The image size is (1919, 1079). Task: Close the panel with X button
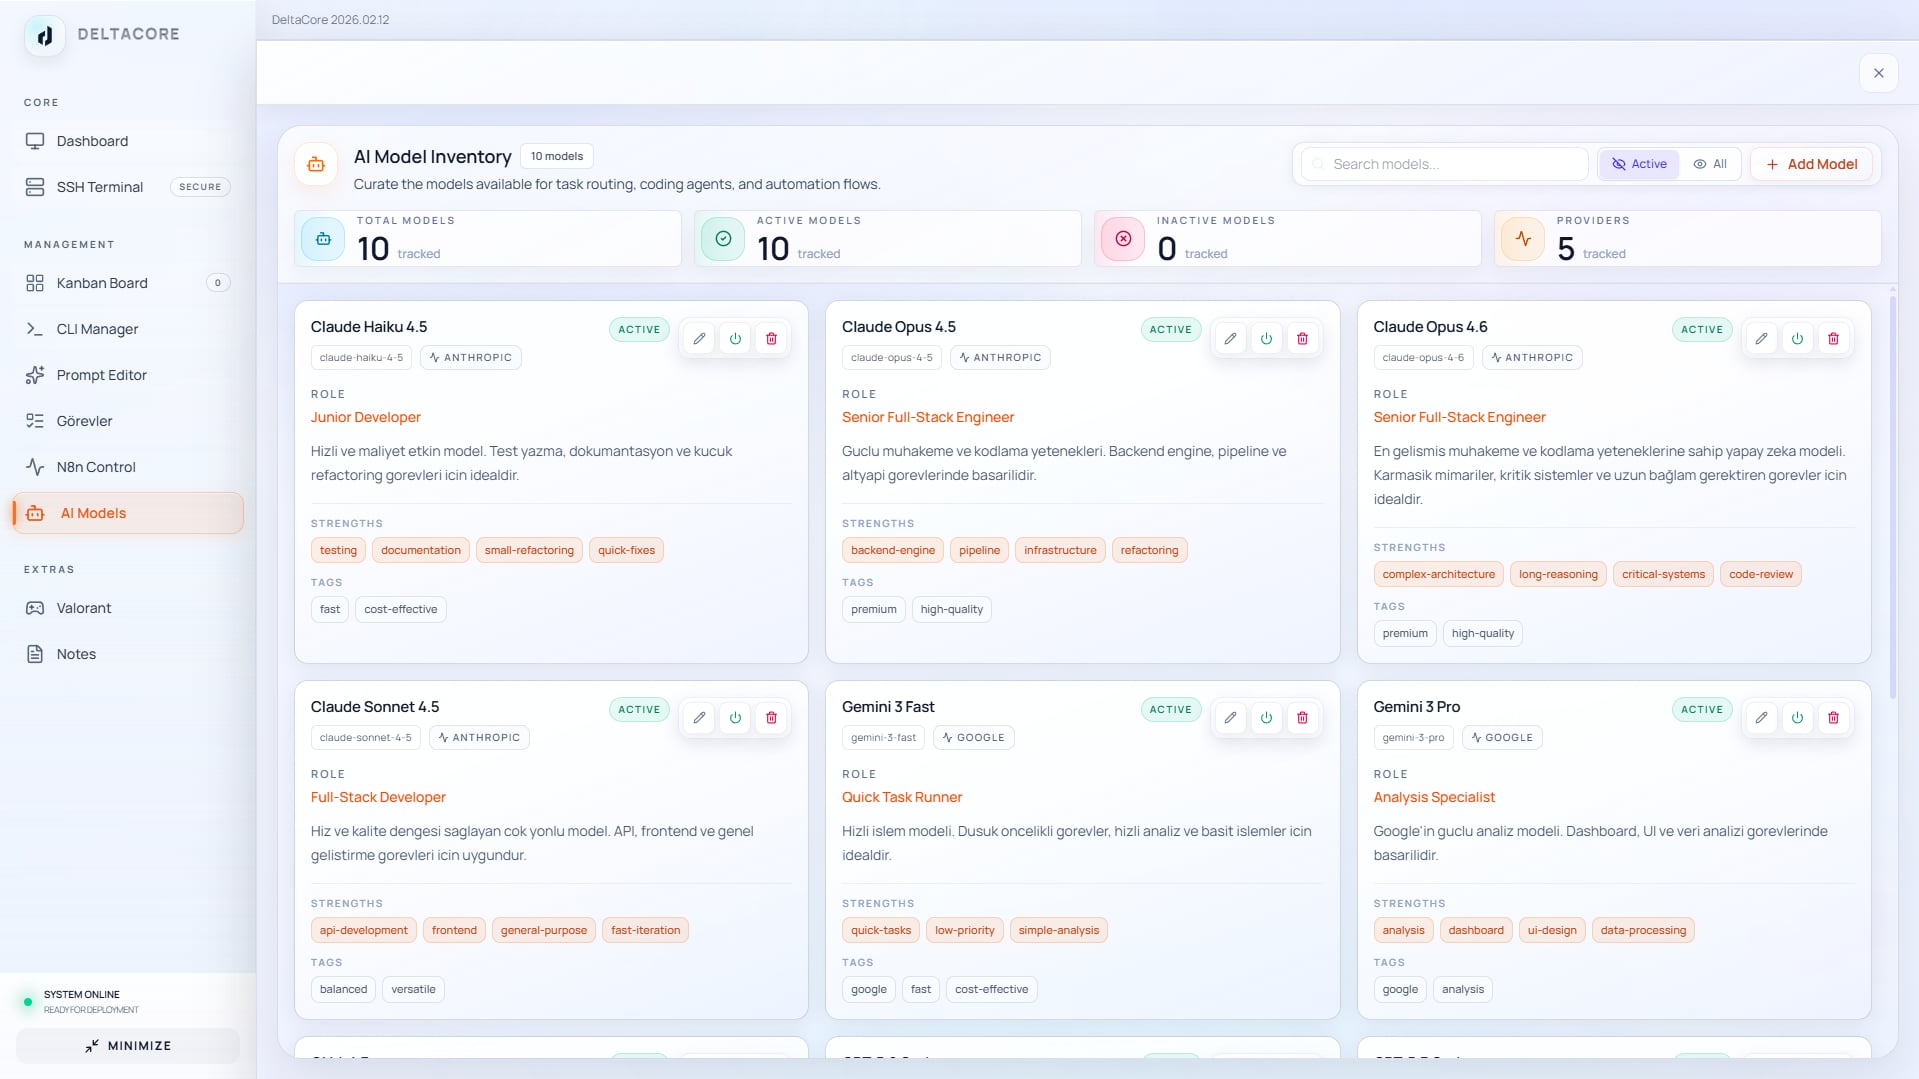coord(1878,73)
